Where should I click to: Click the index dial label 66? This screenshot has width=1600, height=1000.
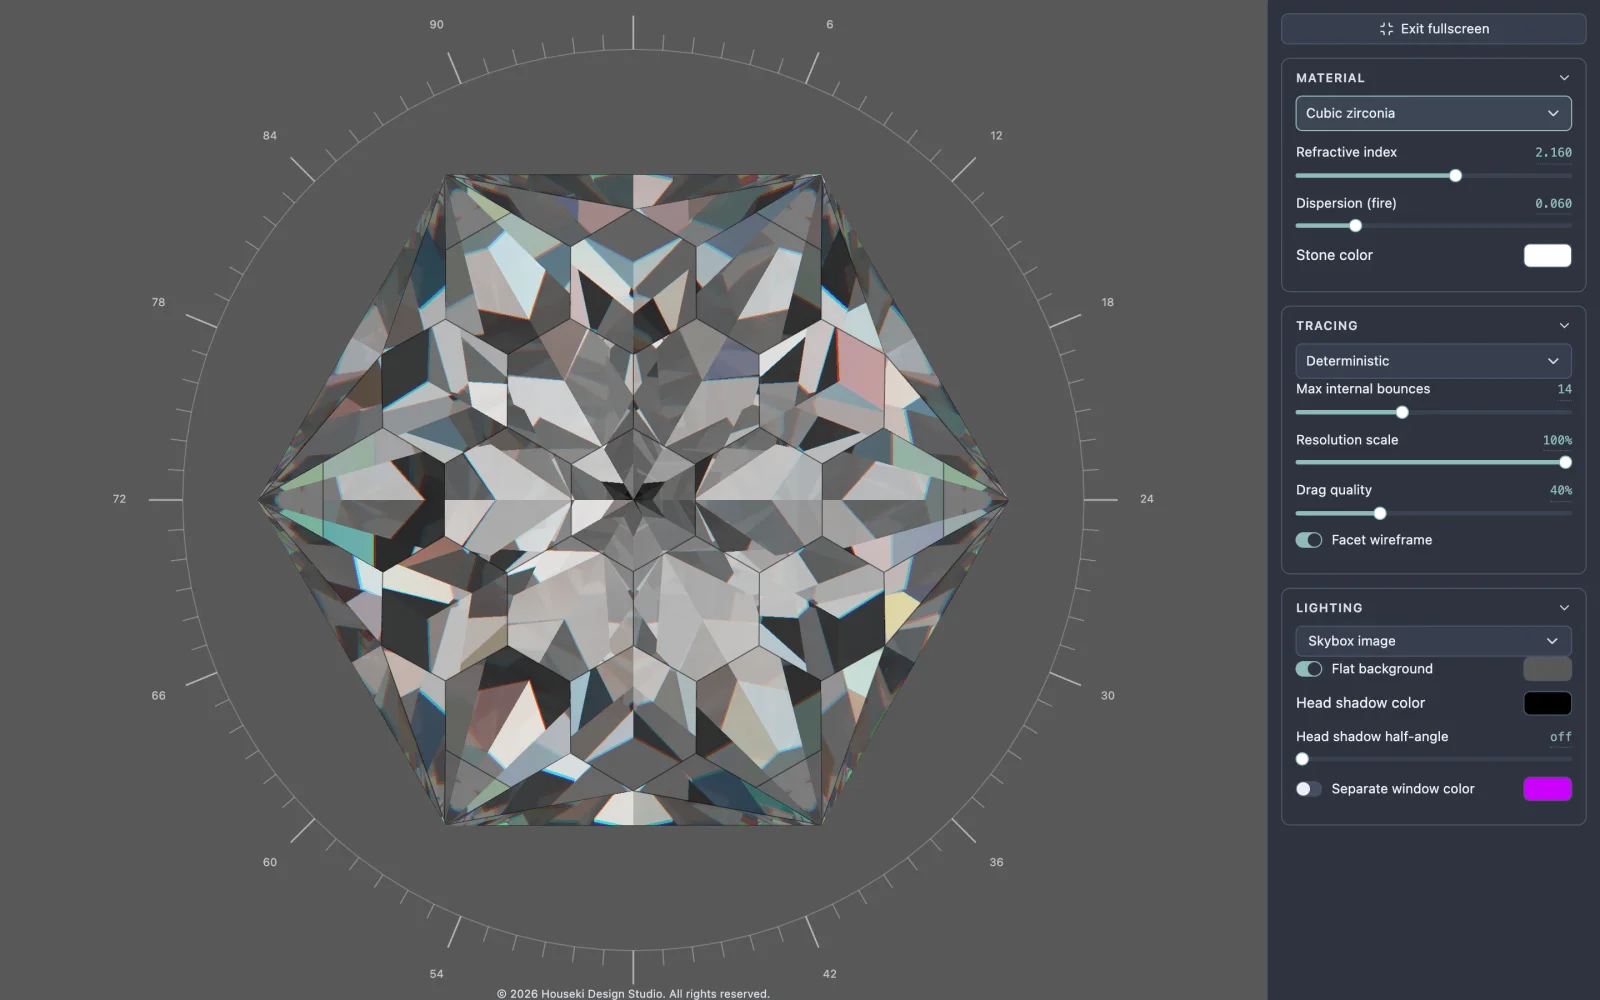click(x=158, y=696)
